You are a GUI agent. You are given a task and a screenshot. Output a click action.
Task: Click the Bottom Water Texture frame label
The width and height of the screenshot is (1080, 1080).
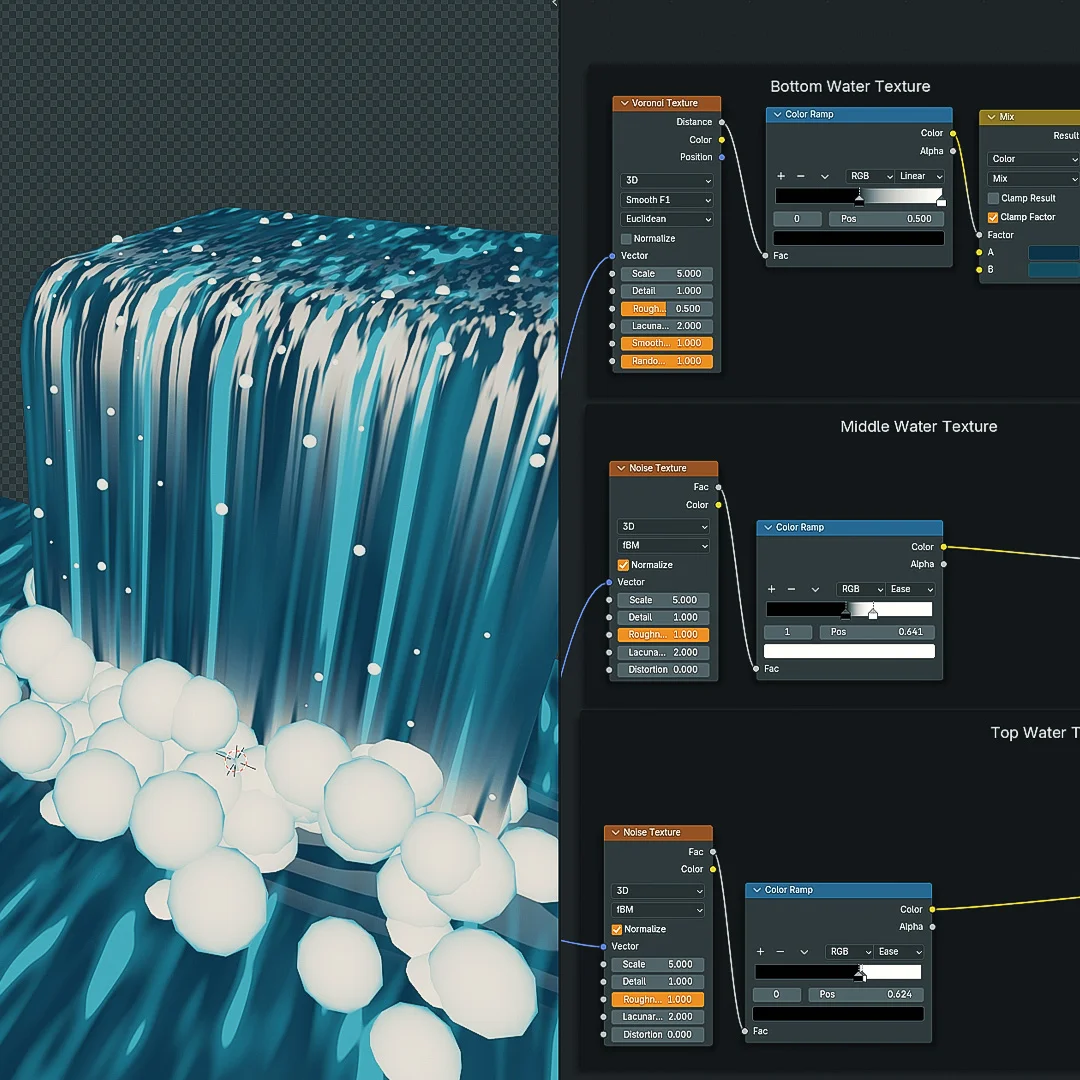tap(850, 87)
